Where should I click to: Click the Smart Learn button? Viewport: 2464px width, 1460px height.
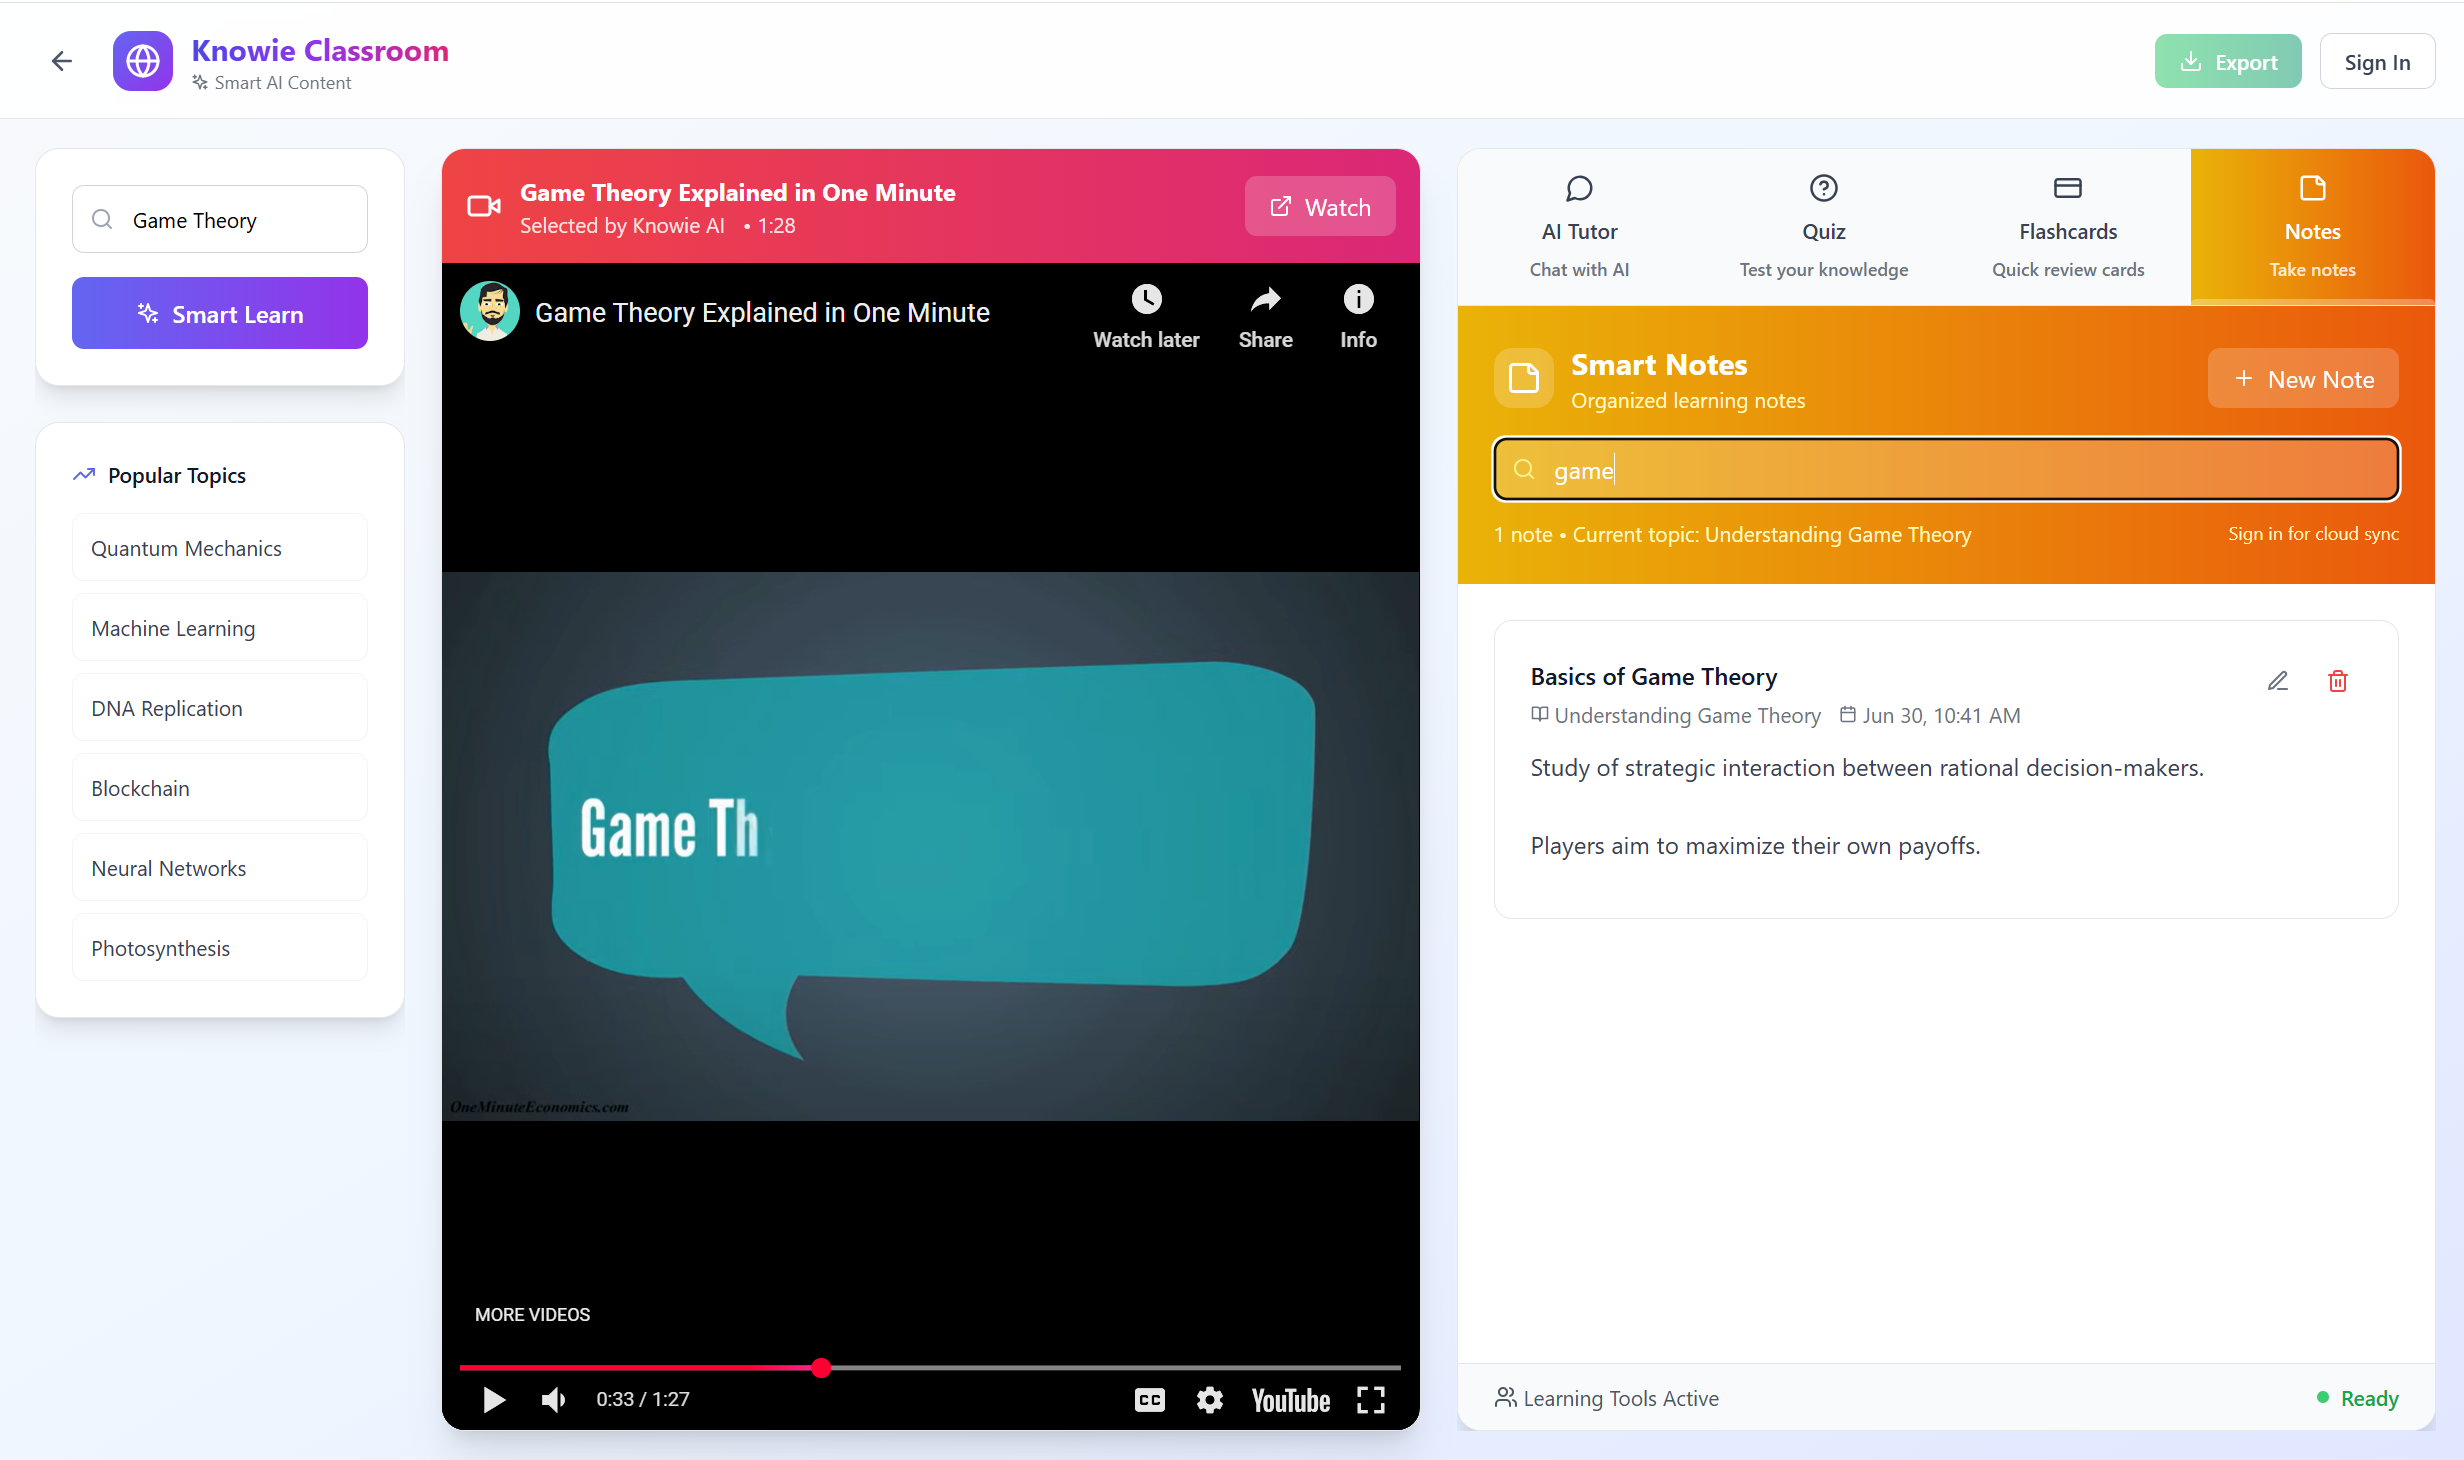click(x=220, y=314)
